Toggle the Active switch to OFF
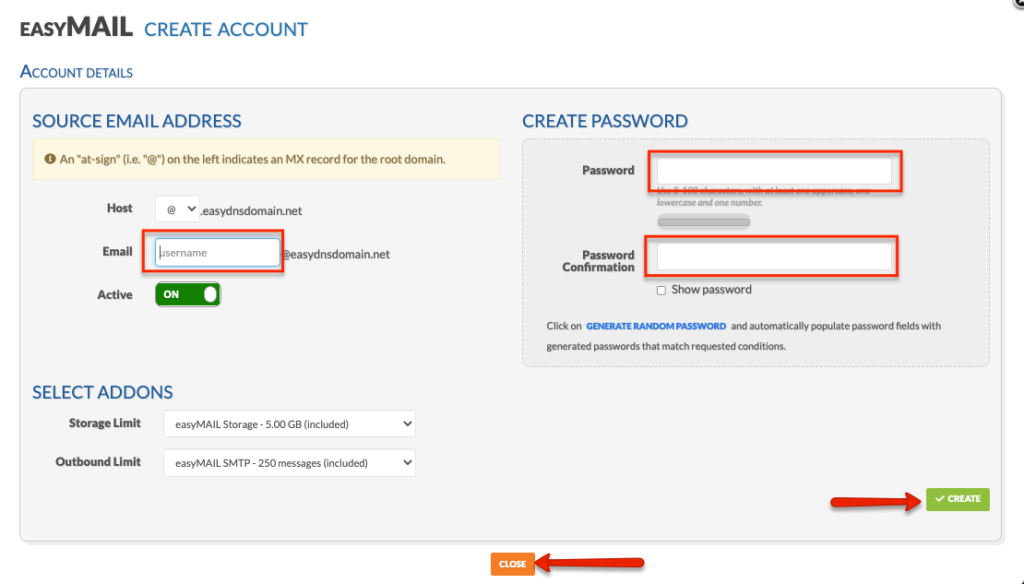Screen dimensions: 1024x584 [186, 294]
